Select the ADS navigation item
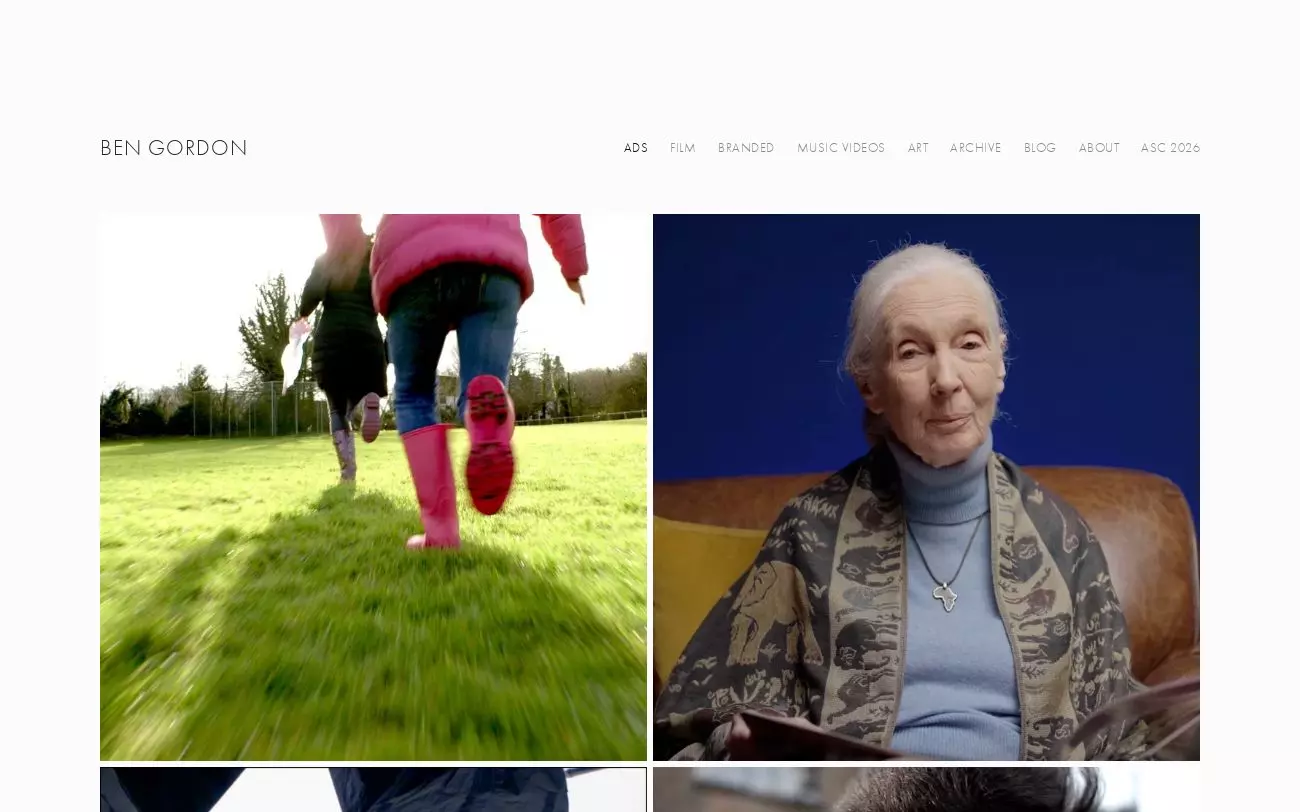The height and width of the screenshot is (812, 1300). (636, 148)
